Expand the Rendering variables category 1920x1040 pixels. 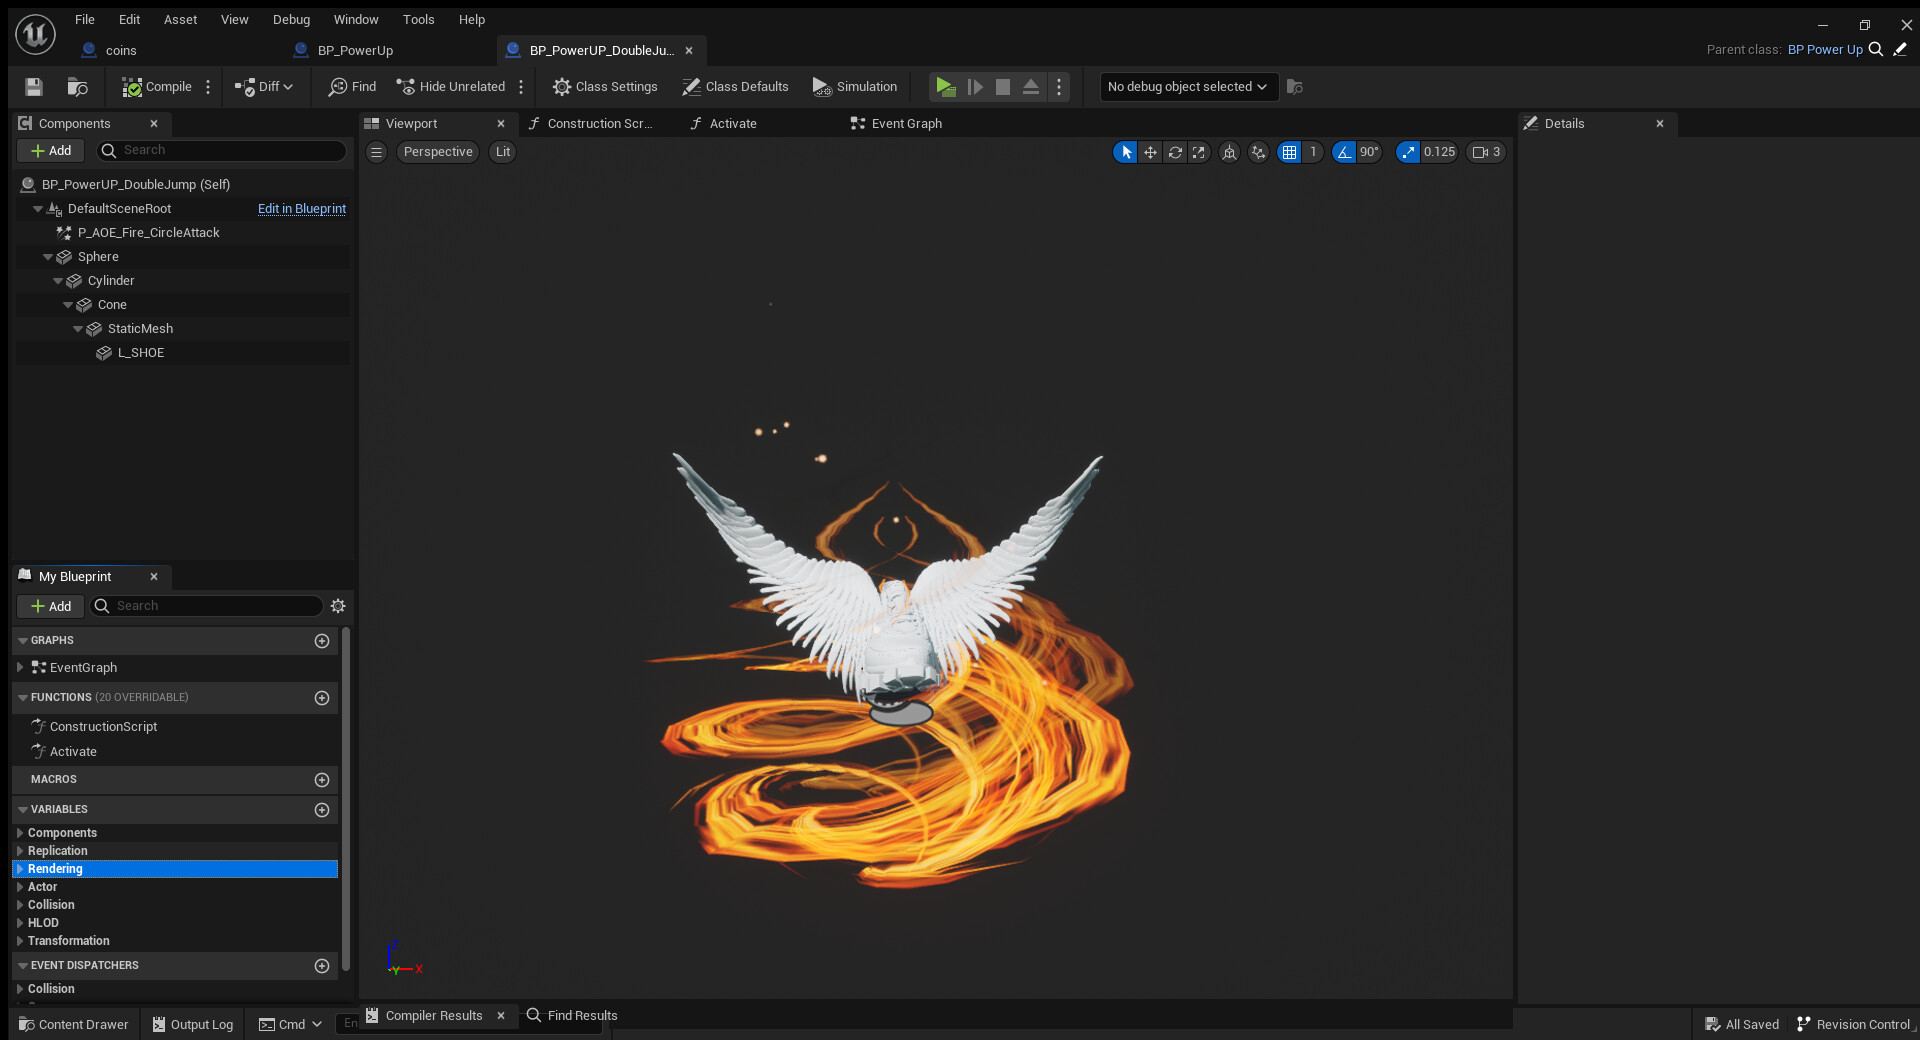pos(20,869)
